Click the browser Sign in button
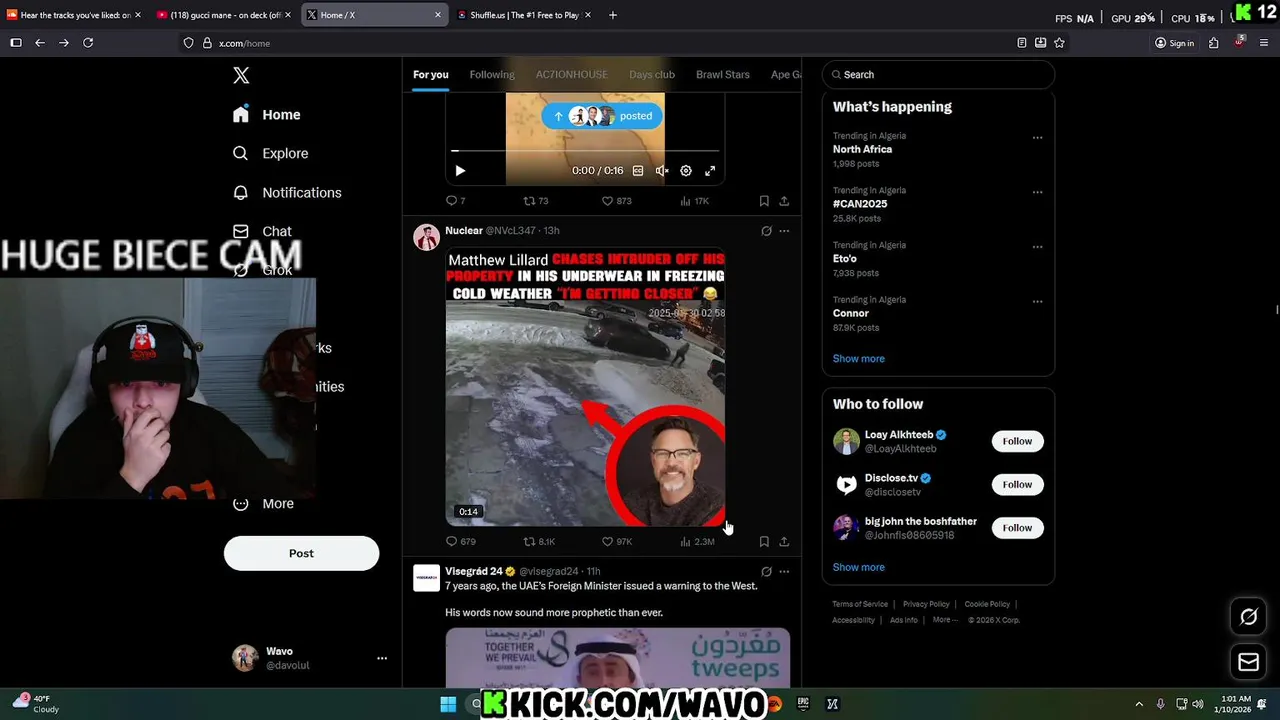1280x720 pixels. (1174, 43)
